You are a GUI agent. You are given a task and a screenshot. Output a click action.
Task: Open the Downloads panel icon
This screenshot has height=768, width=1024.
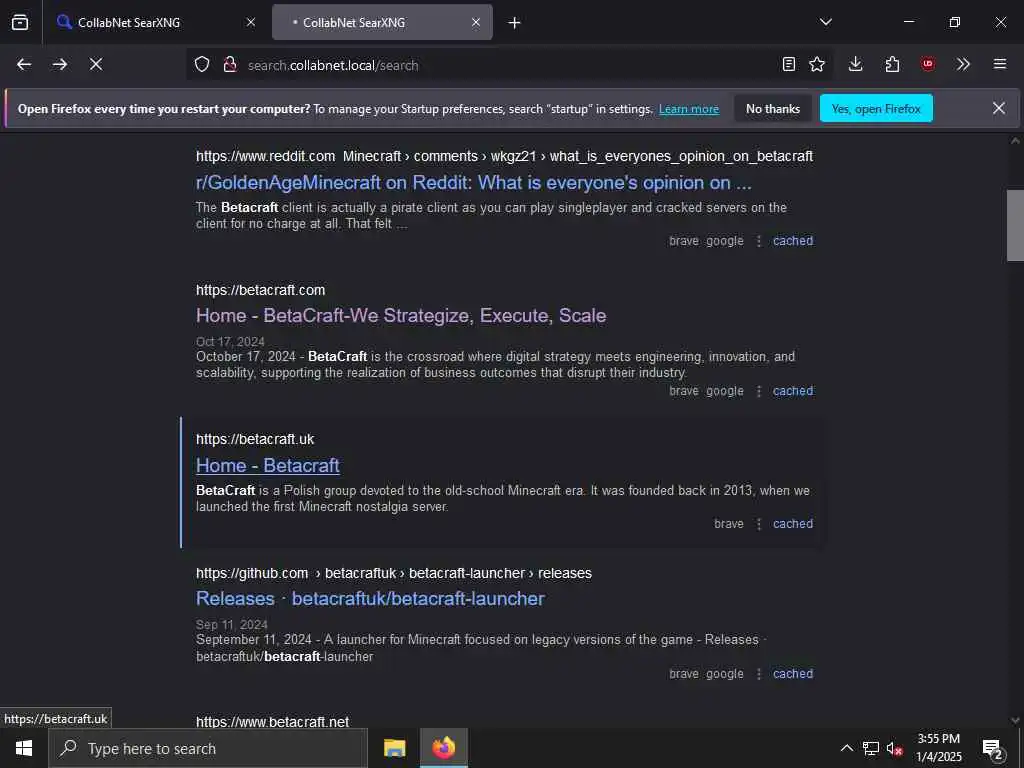pos(856,64)
